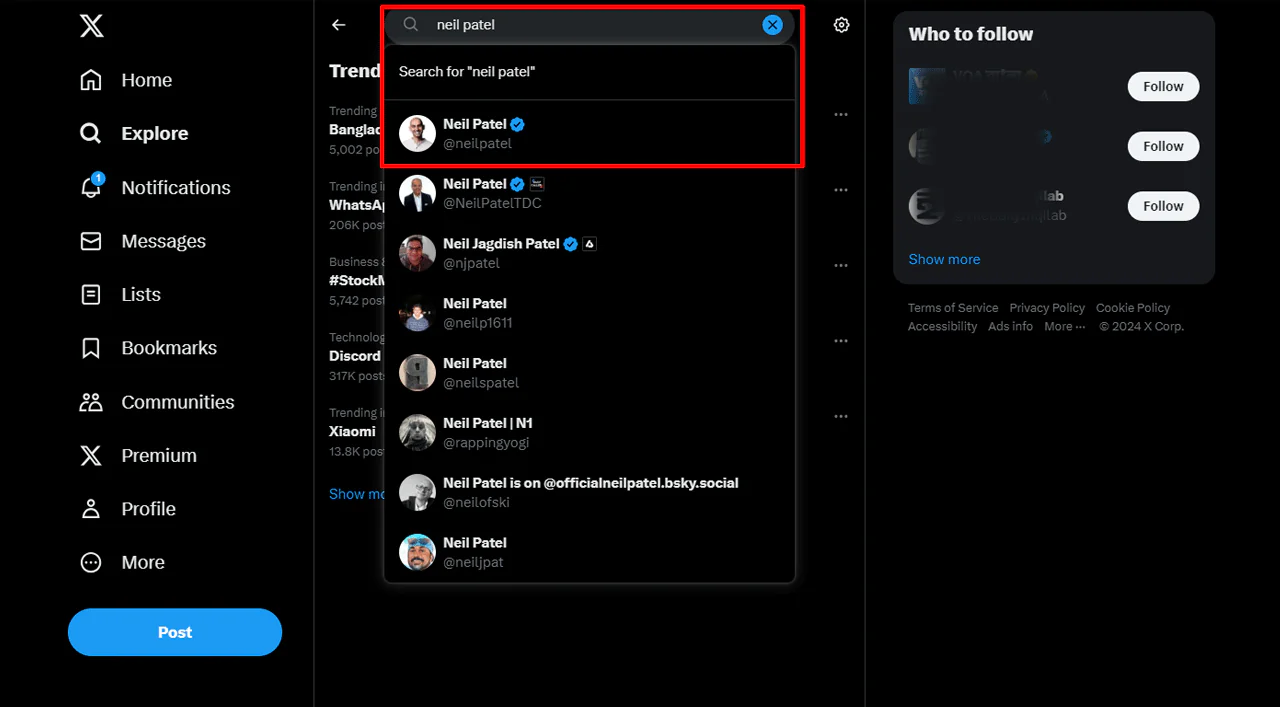This screenshot has width=1280, height=707.
Task: Open Premium from sidebar
Action: point(138,455)
